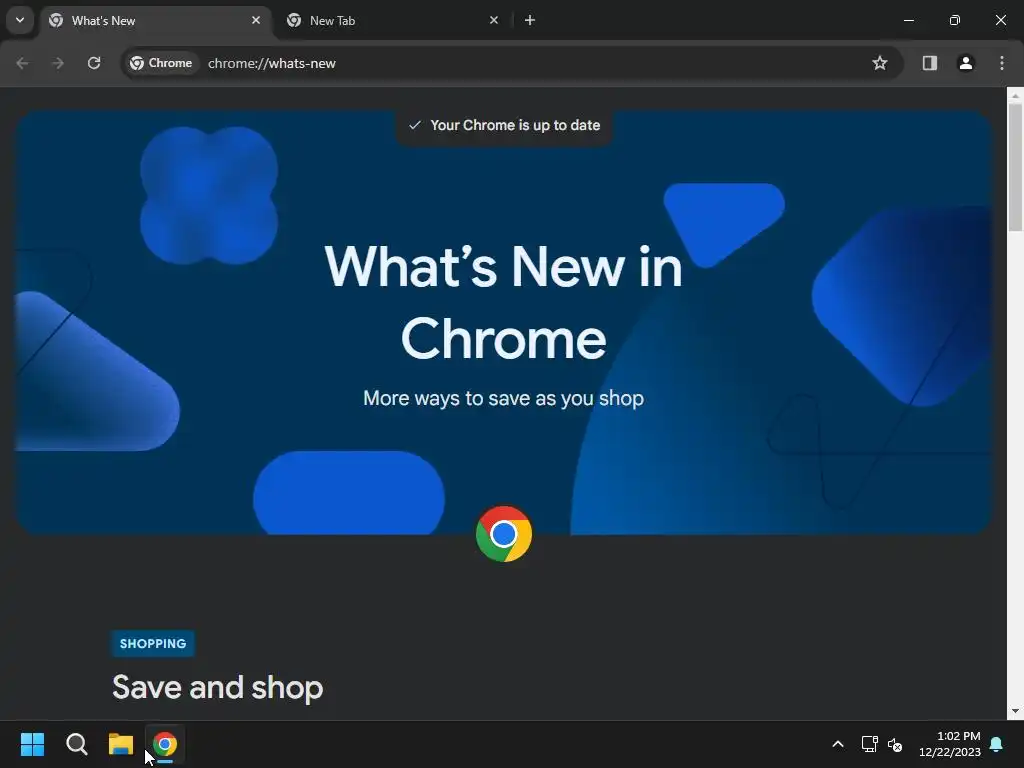Click the 'Your Chrome is up to date' notice
1024x768 pixels.
point(504,125)
